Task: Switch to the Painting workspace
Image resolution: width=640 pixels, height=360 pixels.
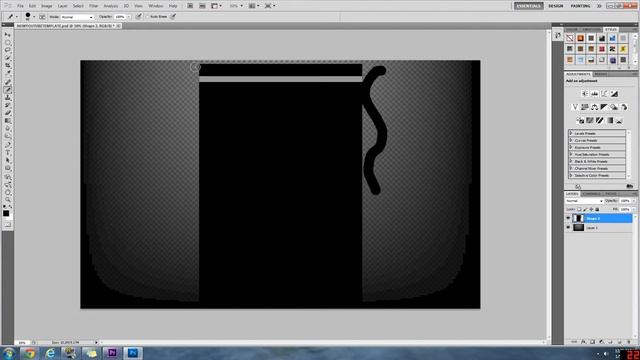Action: click(580, 6)
